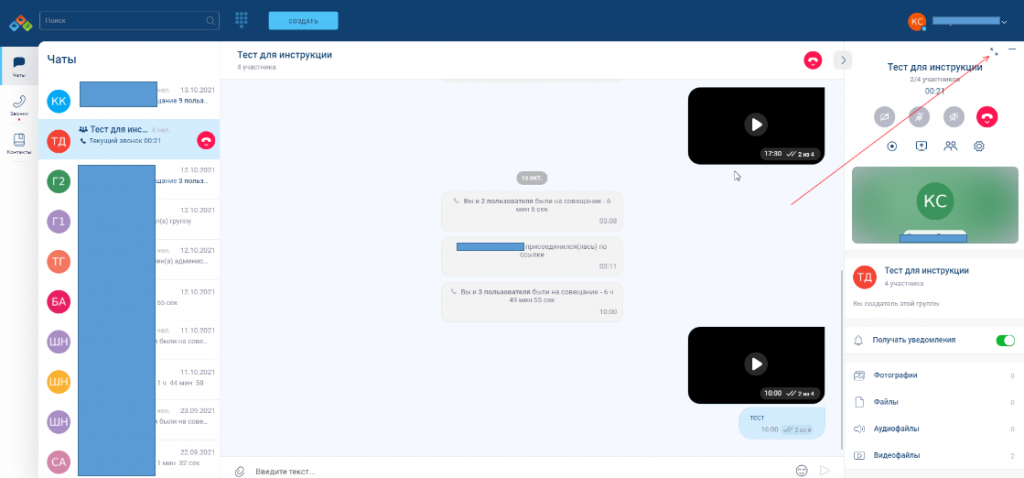The width and height of the screenshot is (1024, 478).
Task: Disable the Получать уведомления switch
Action: pyautogui.click(x=1005, y=340)
